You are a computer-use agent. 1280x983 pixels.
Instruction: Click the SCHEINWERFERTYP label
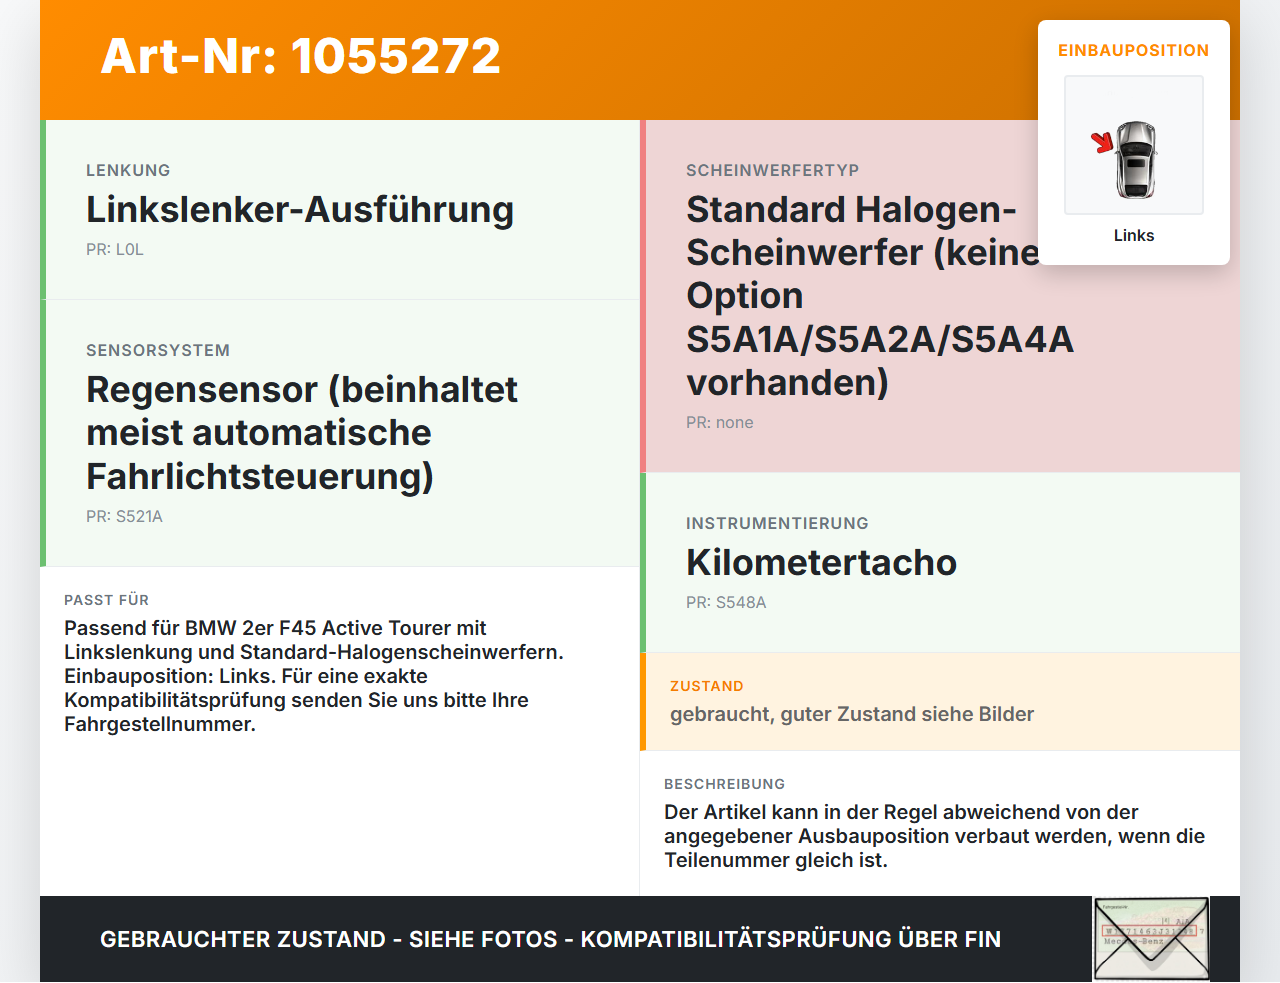(773, 170)
